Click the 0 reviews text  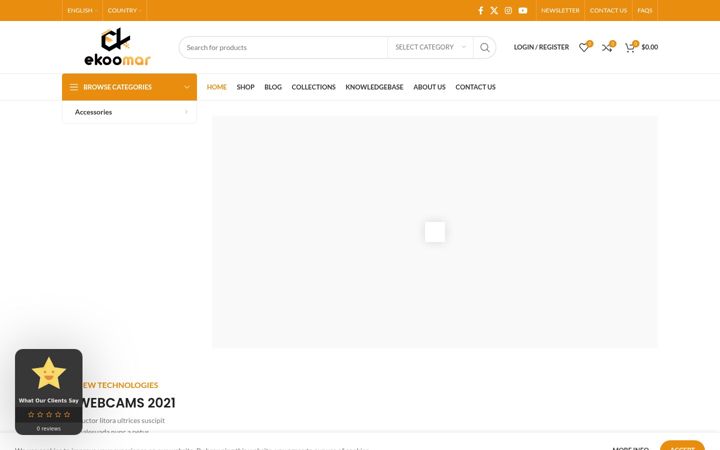pos(49,428)
